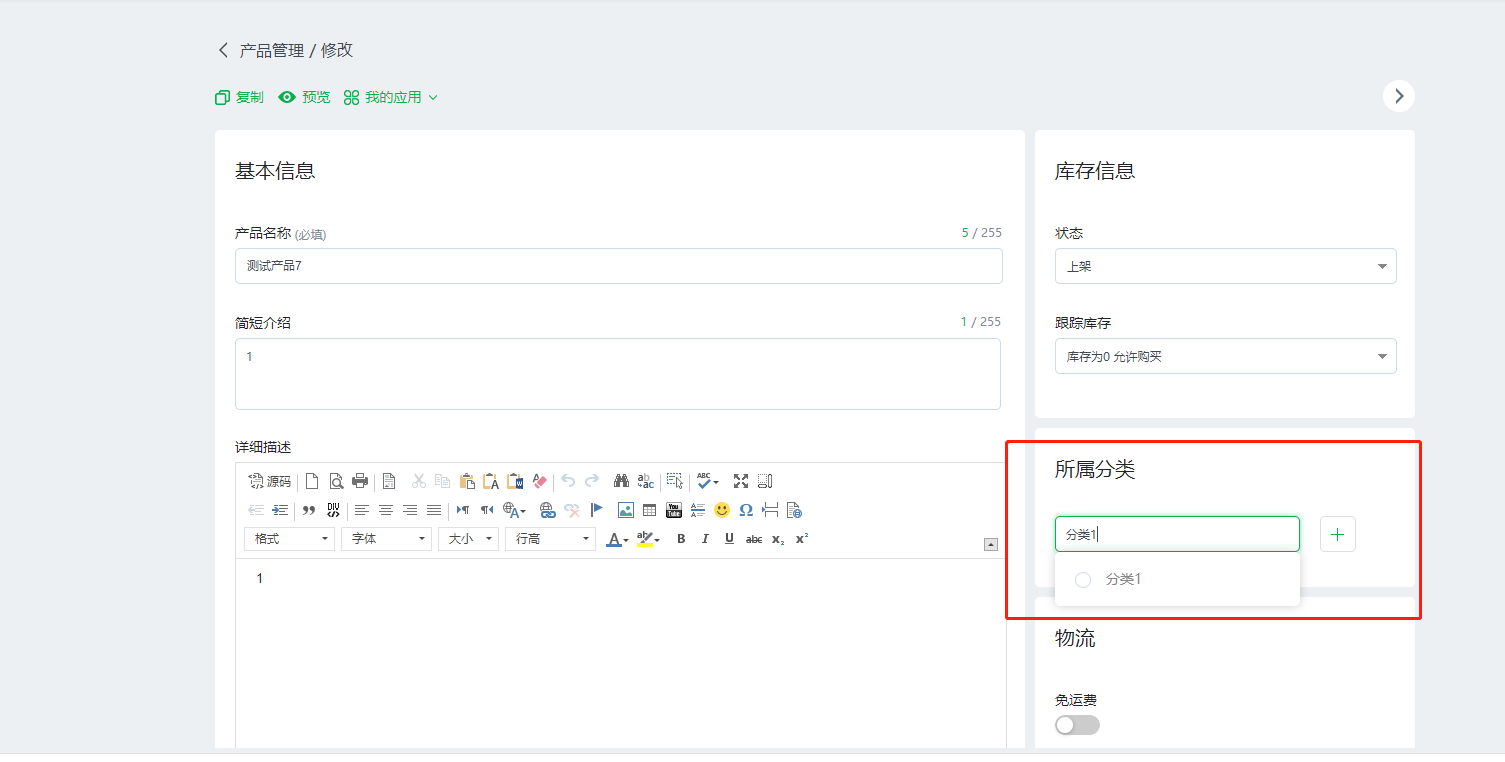Click the 产品名称 input field

pyautogui.click(x=618, y=266)
